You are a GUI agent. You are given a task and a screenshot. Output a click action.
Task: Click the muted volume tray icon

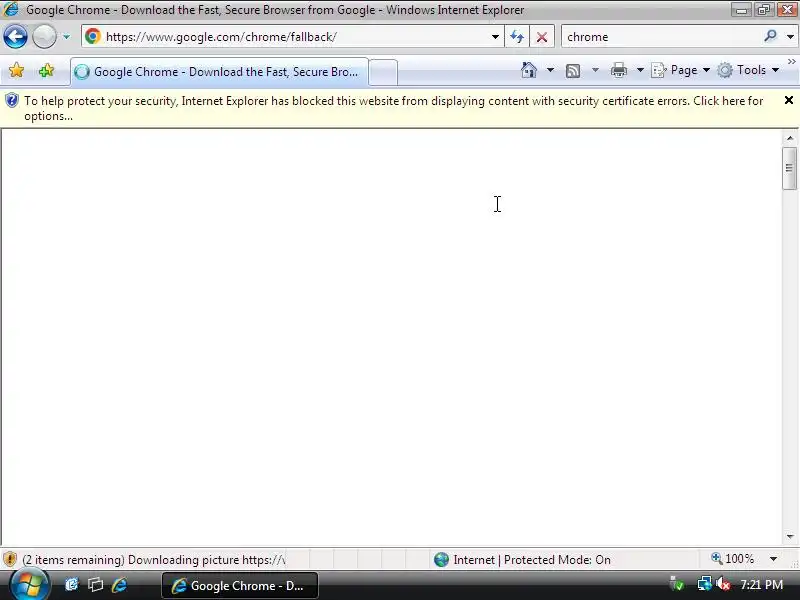(x=723, y=584)
